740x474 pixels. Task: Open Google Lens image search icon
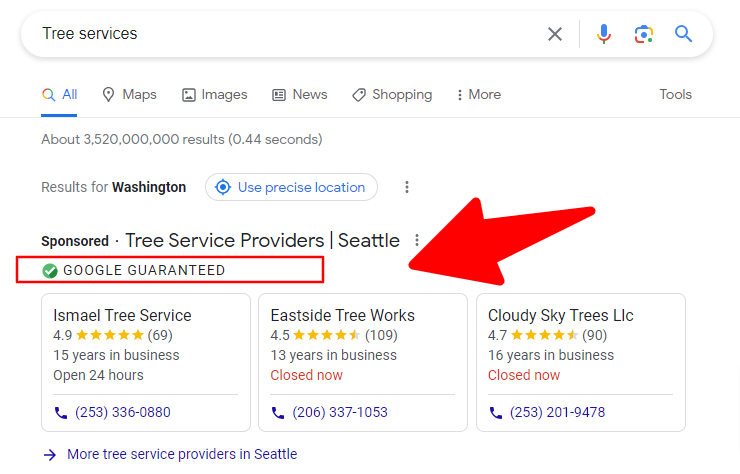[x=643, y=34]
